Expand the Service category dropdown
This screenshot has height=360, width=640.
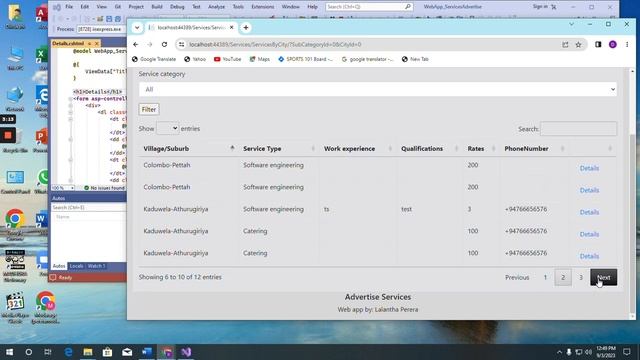coord(378,89)
